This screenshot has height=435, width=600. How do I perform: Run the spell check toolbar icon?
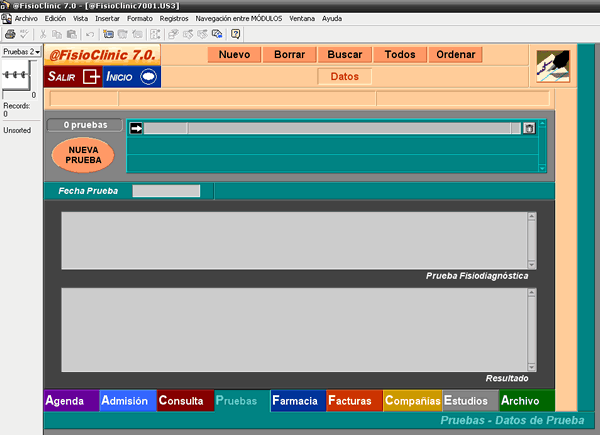[x=24, y=34]
